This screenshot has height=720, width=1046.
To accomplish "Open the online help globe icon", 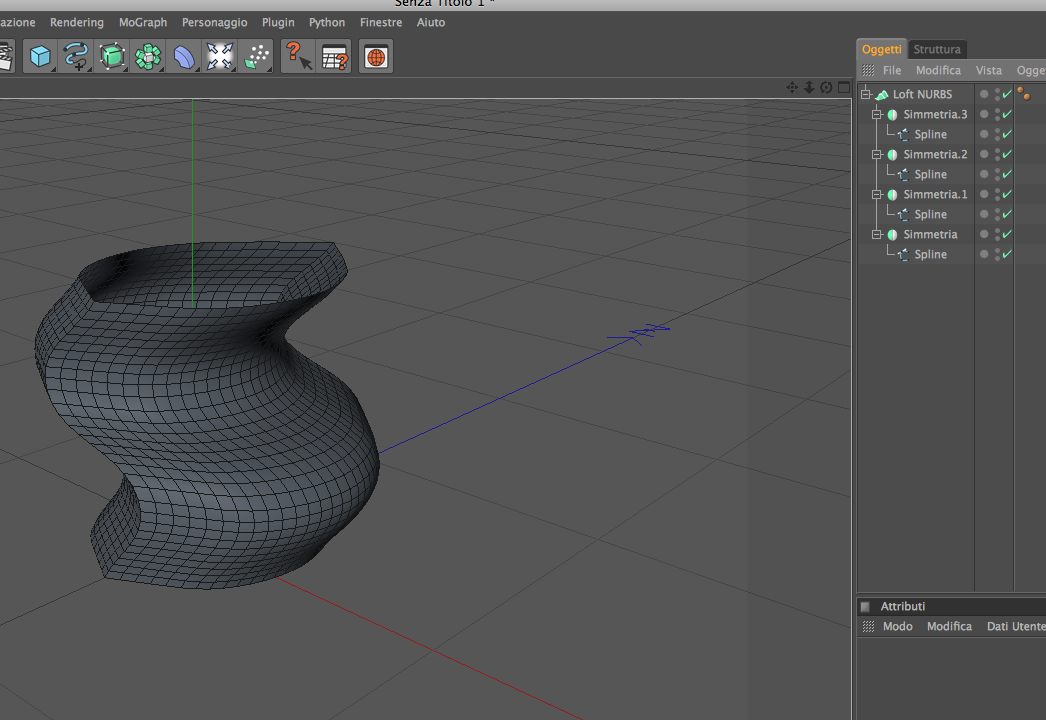I will click(x=376, y=57).
